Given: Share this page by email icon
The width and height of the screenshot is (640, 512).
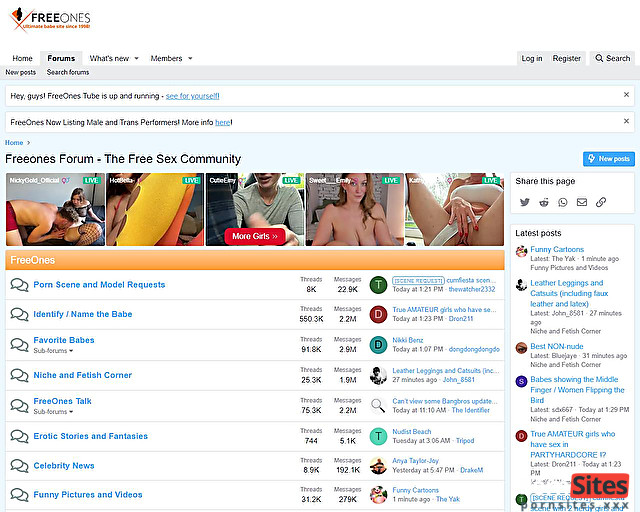Looking at the screenshot, I should tap(582, 202).
